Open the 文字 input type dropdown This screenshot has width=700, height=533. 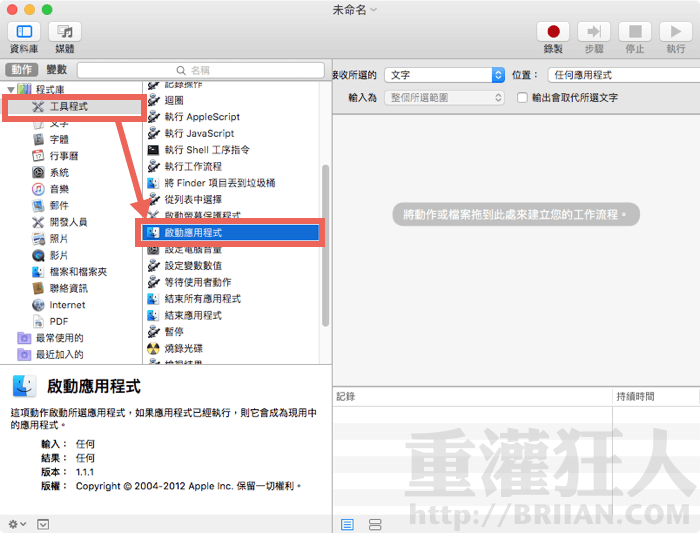[x=446, y=75]
